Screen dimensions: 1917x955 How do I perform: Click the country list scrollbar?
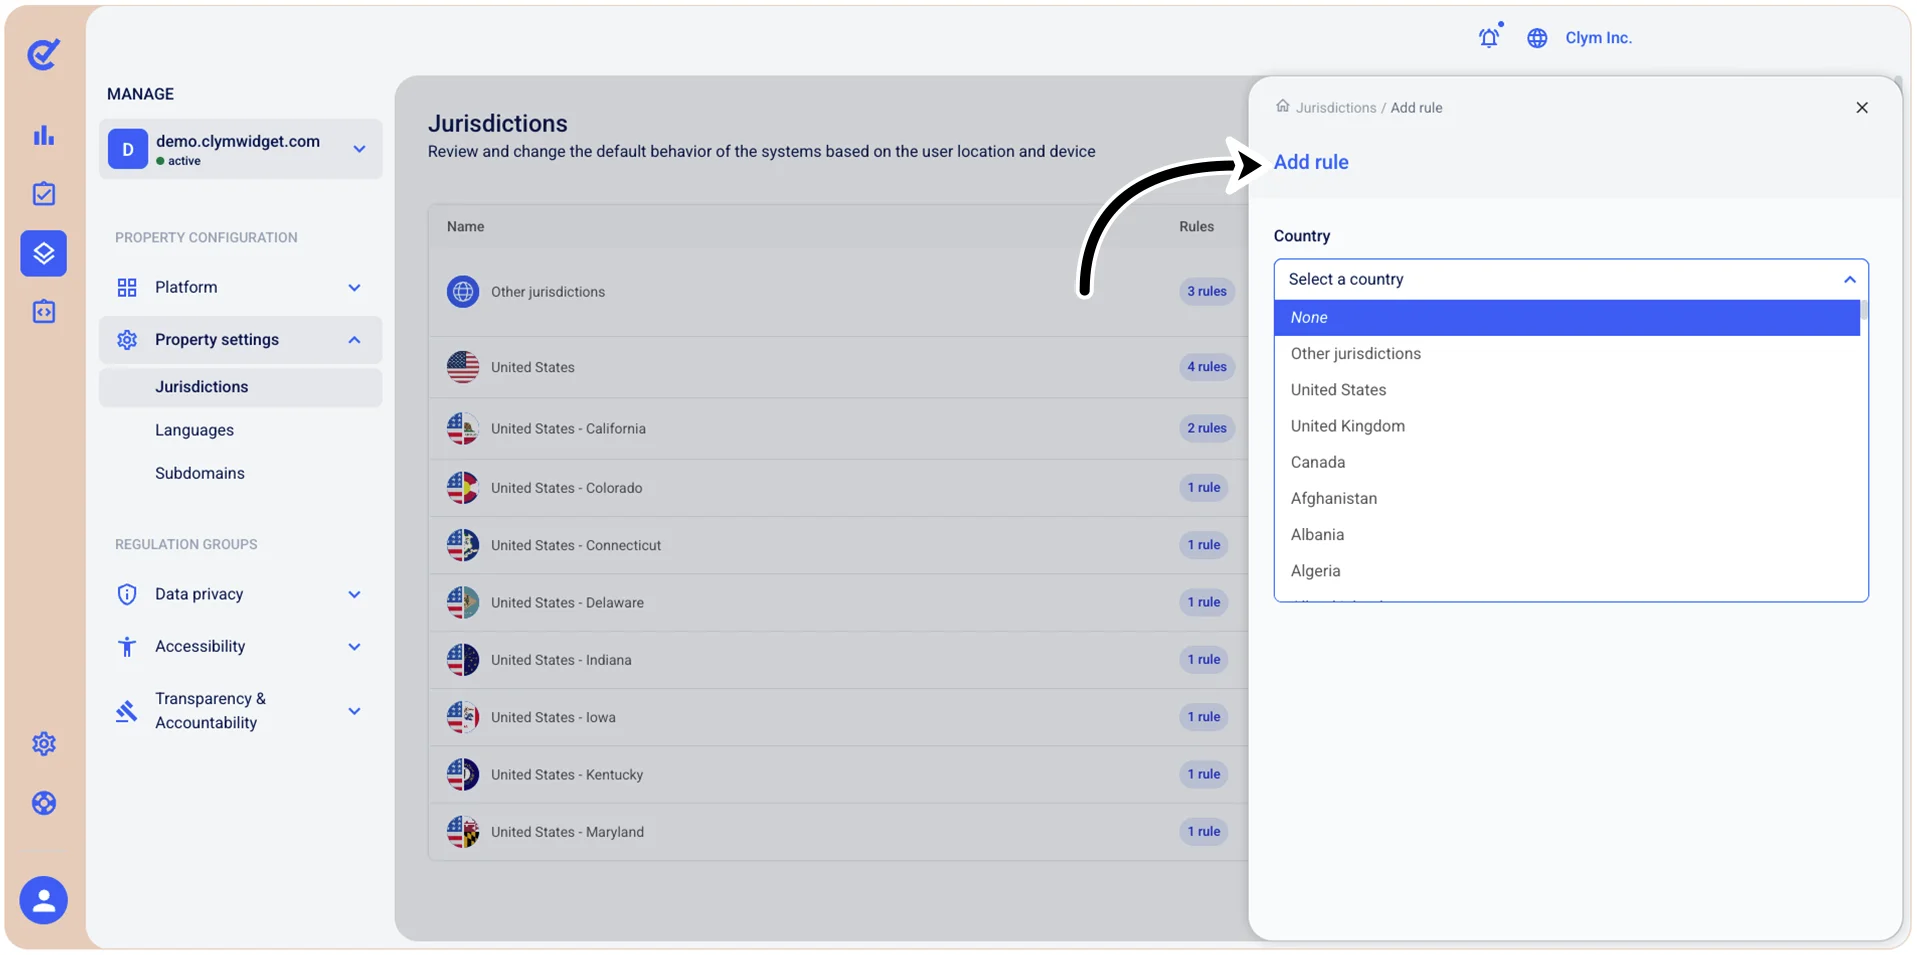pyautogui.click(x=1863, y=310)
